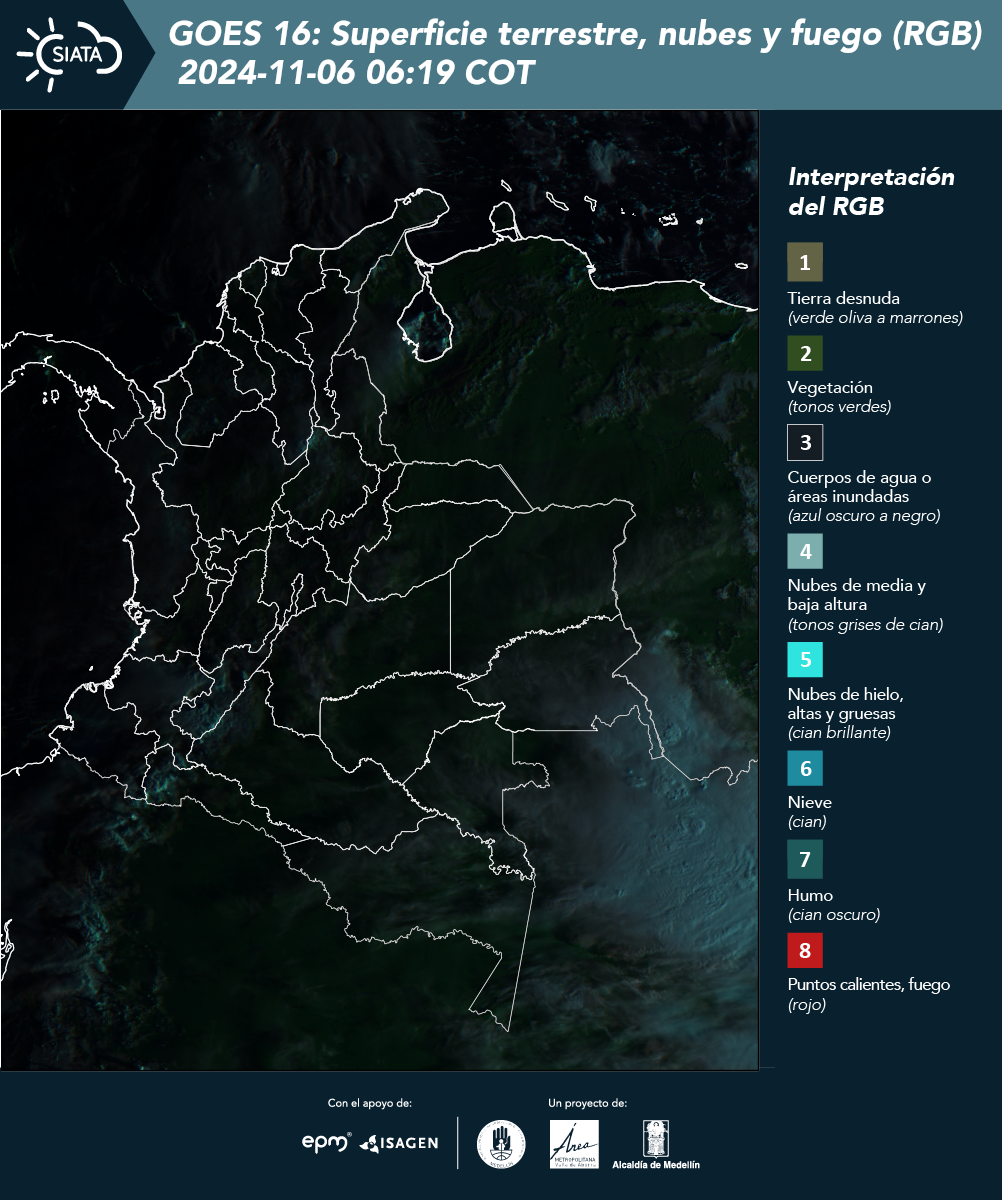Click legend swatch number 7 Humo
This screenshot has height=1200, width=1002.
[805, 859]
